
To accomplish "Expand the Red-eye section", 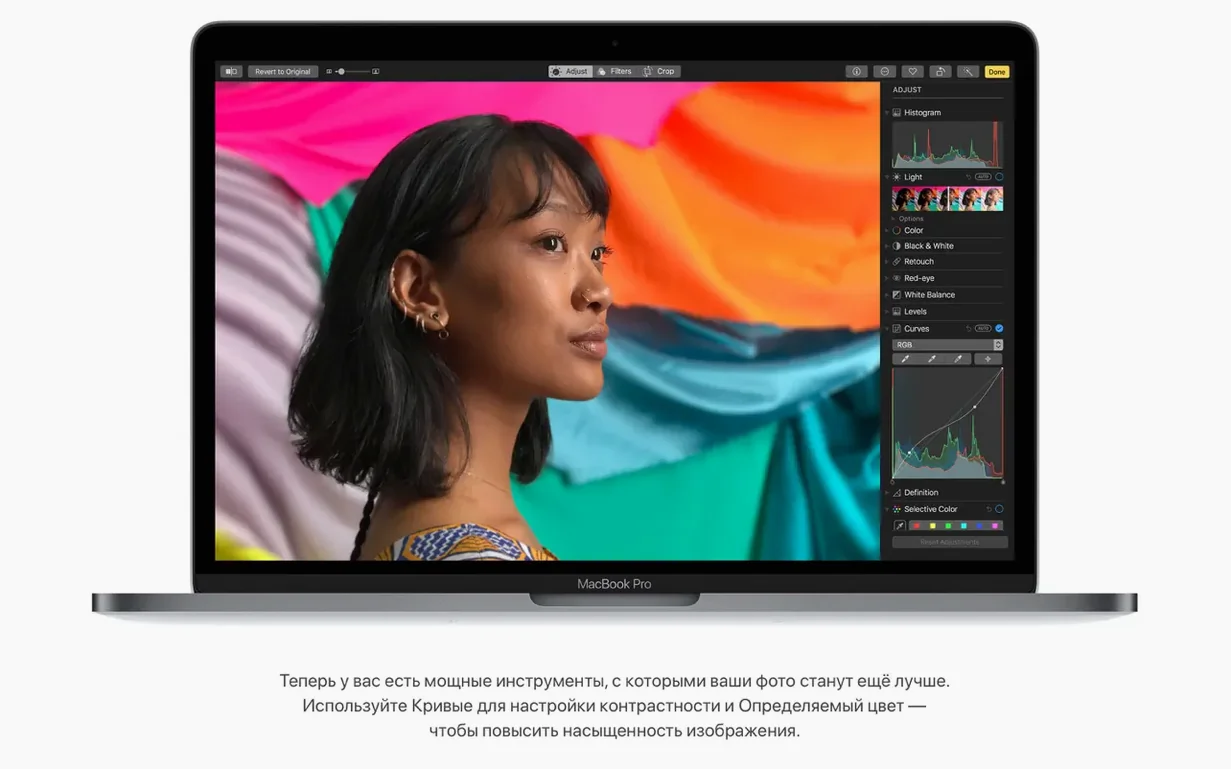I will (887, 278).
